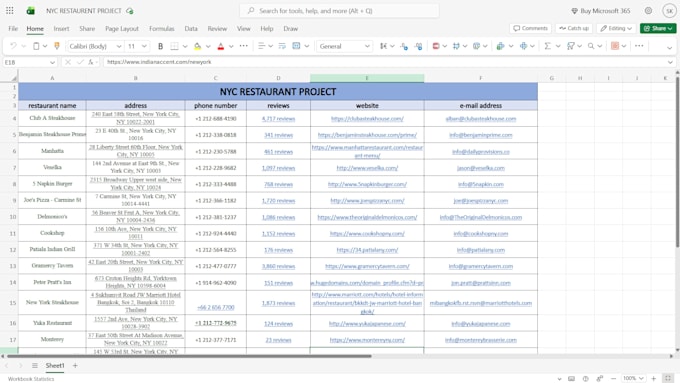This screenshot has height=383, width=680.
Task: Click the accounting number format icon
Action: click(x=383, y=46)
